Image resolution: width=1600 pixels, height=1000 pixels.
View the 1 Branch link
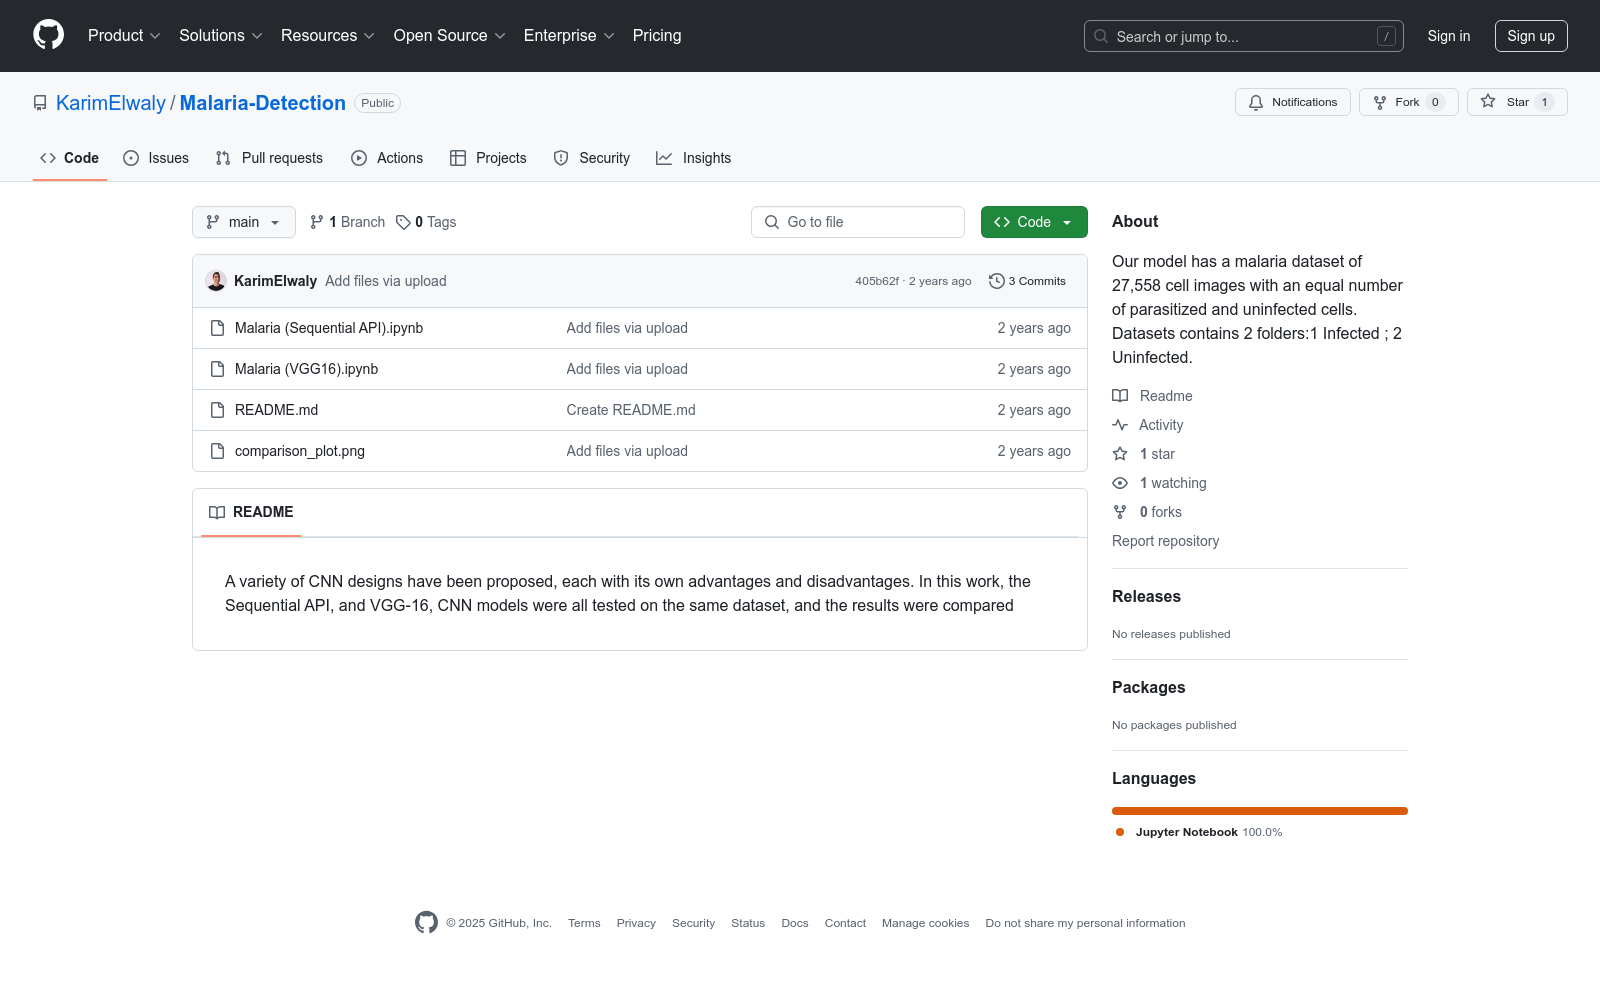pyautogui.click(x=347, y=222)
